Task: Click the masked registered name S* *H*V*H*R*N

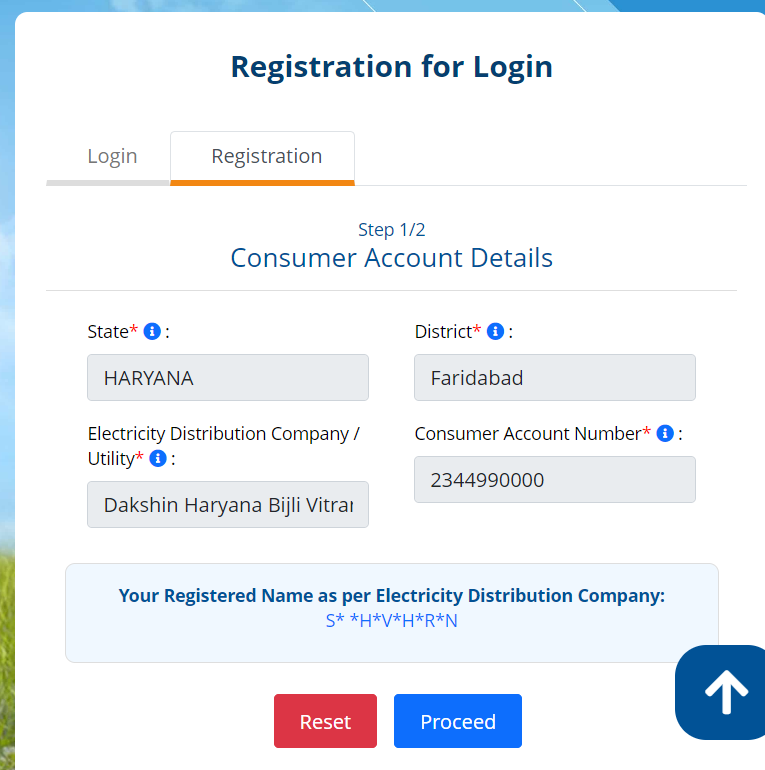Action: click(392, 621)
